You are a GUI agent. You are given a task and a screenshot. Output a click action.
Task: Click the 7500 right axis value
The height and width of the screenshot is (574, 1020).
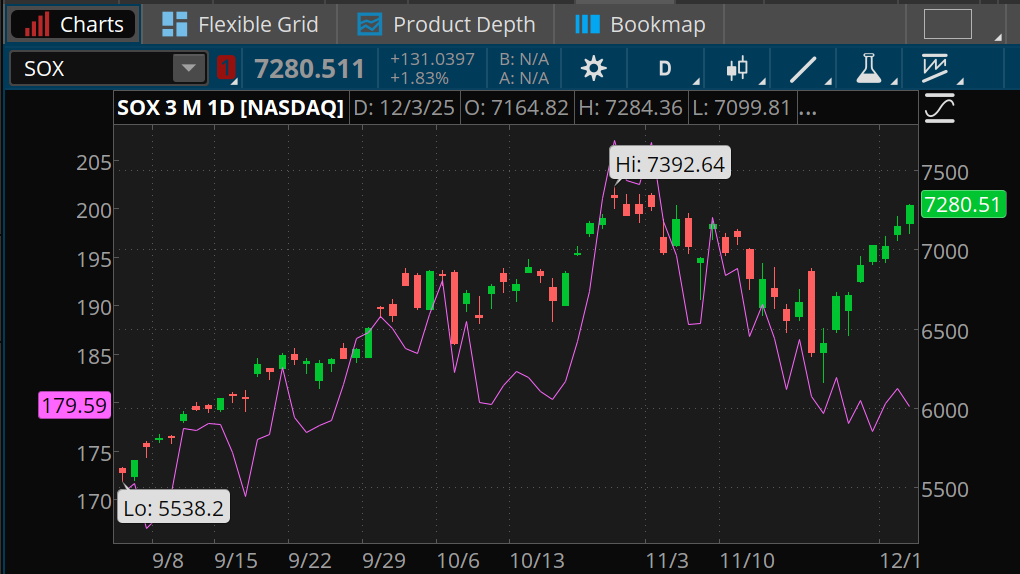[x=945, y=172]
